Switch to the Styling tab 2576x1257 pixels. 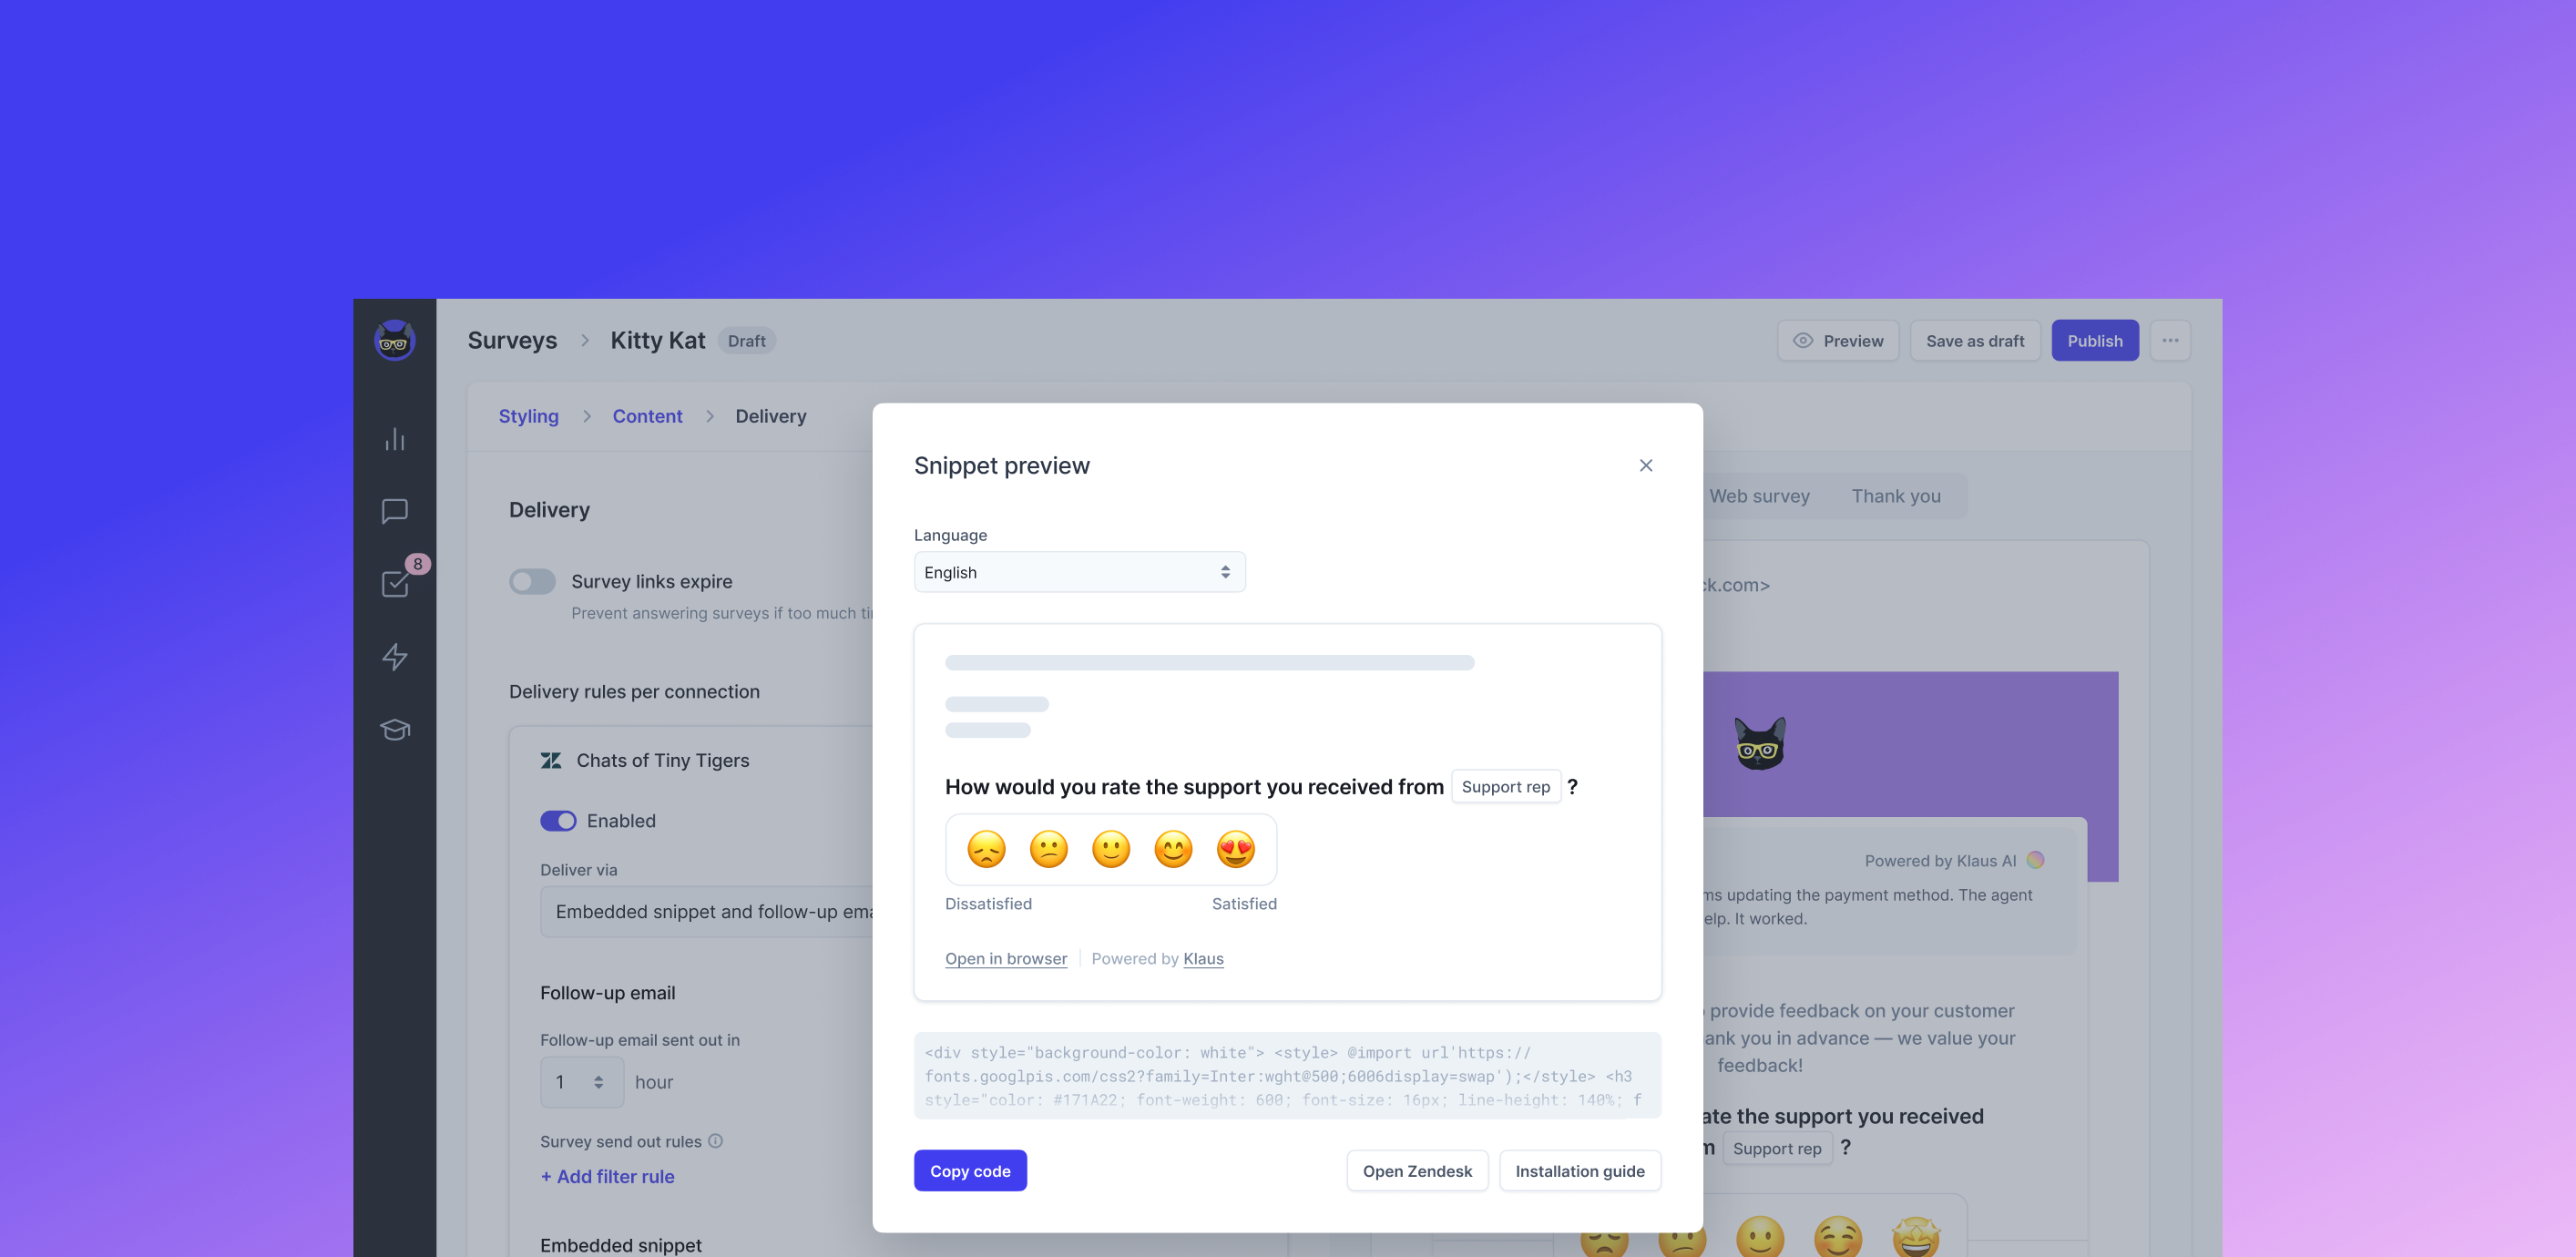[527, 415]
